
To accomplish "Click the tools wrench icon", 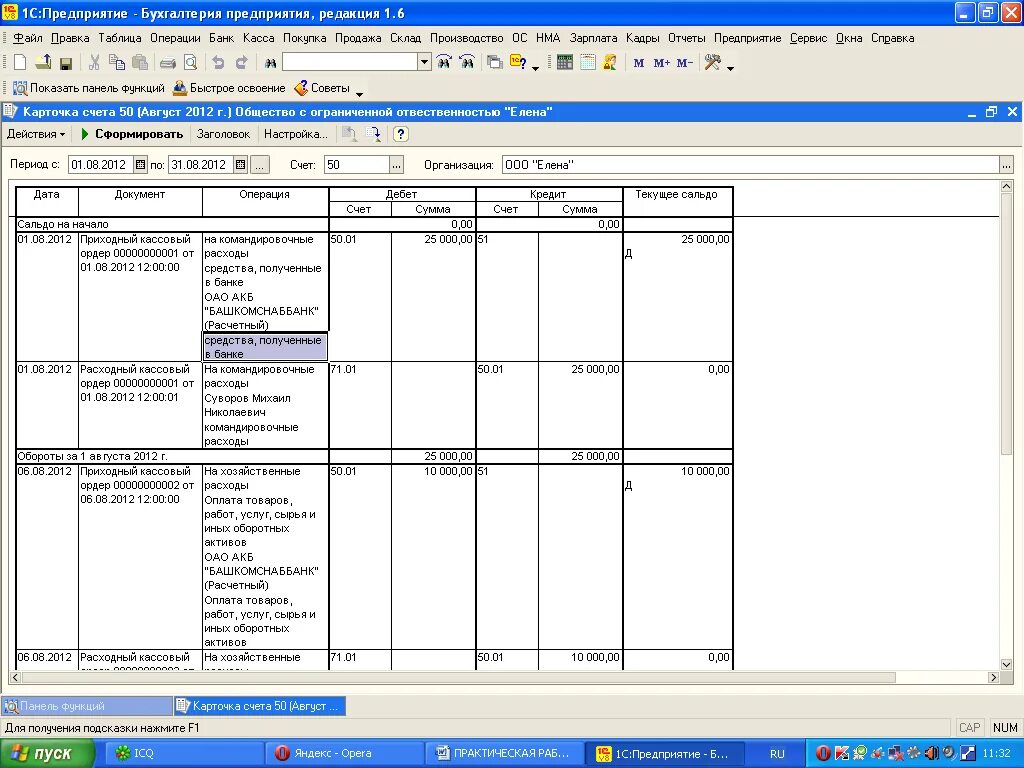I will point(712,63).
